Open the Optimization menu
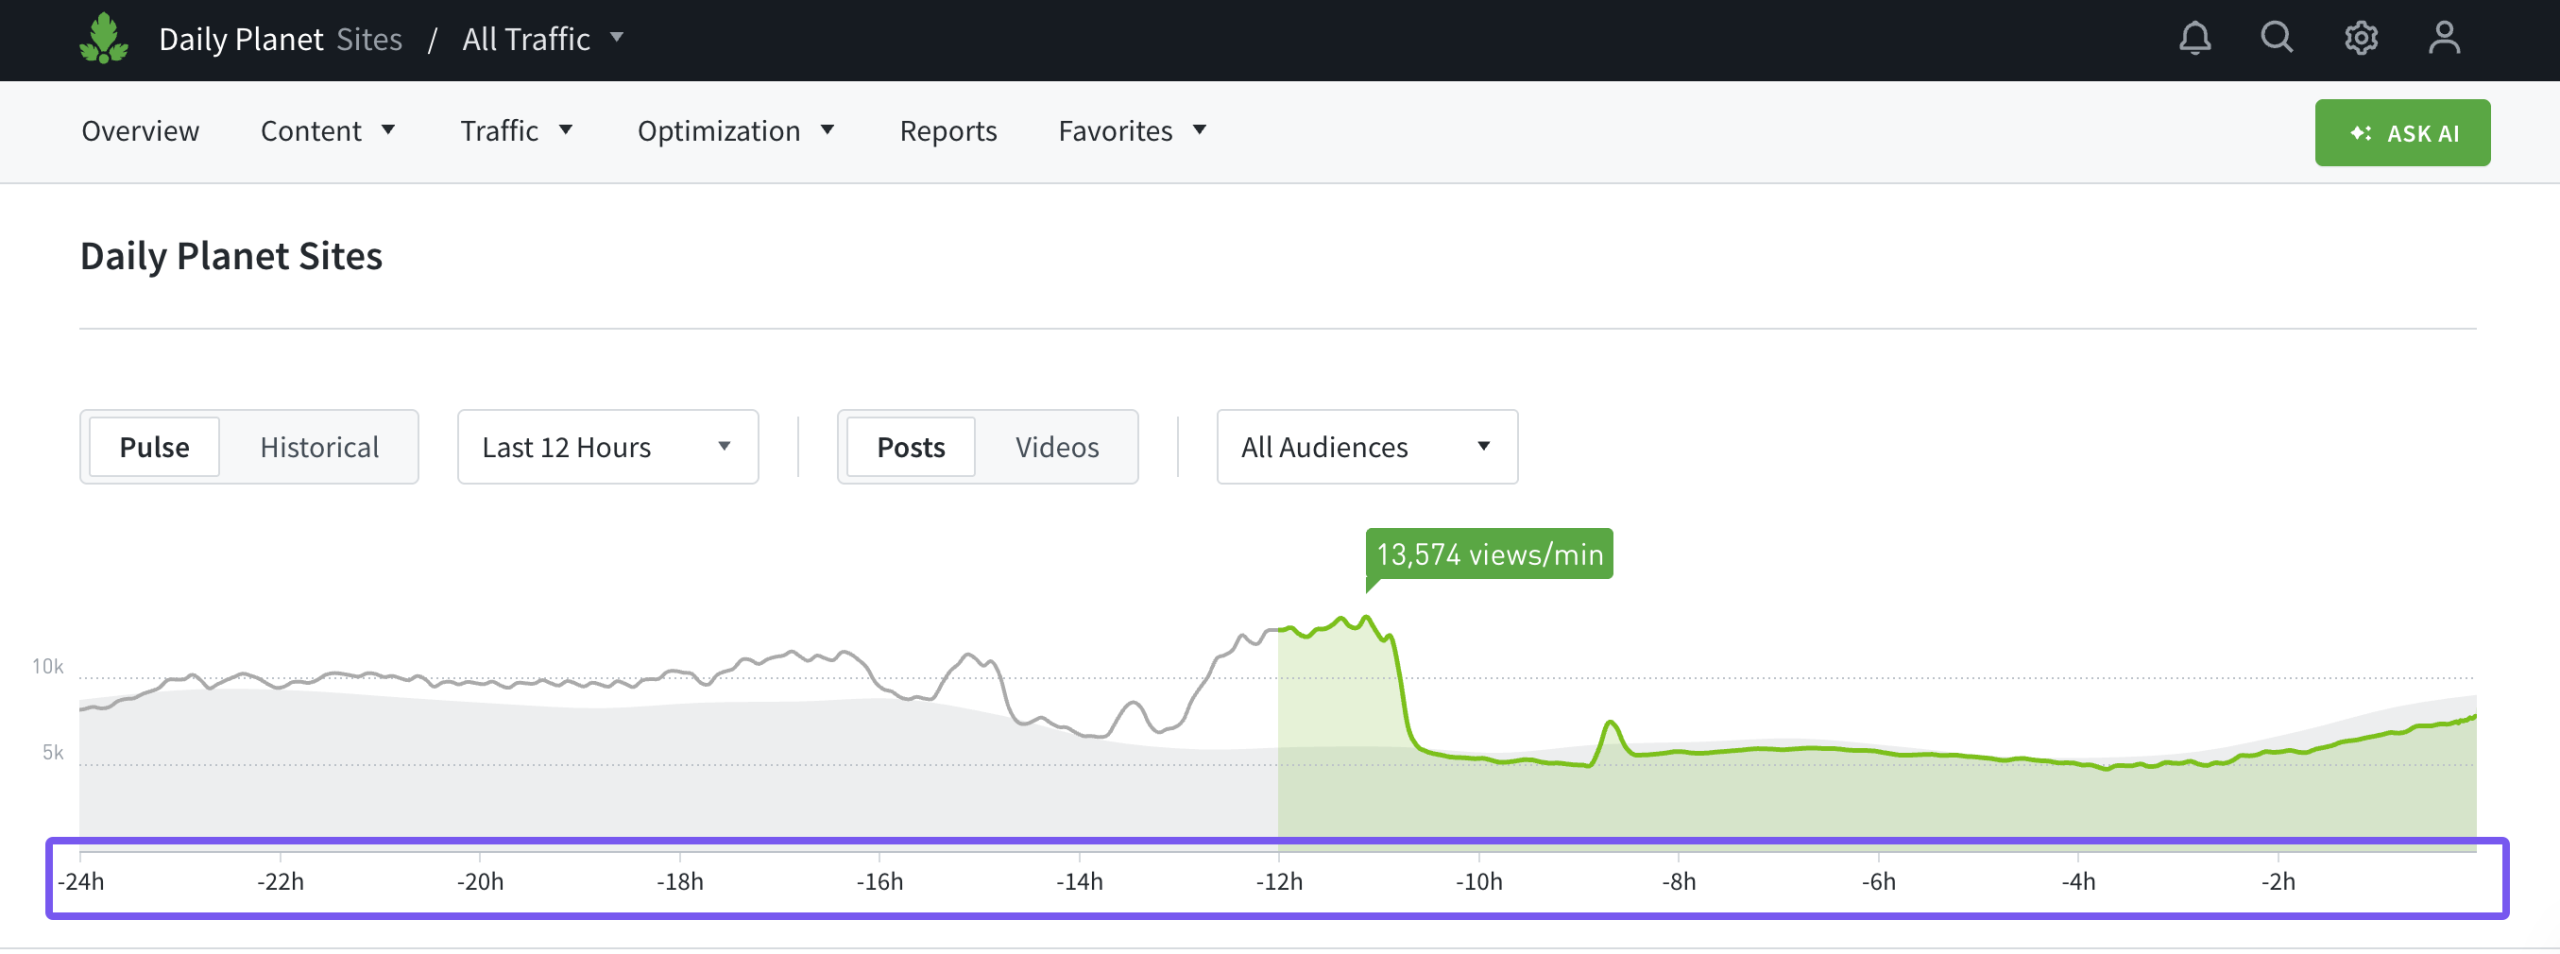 tap(735, 131)
